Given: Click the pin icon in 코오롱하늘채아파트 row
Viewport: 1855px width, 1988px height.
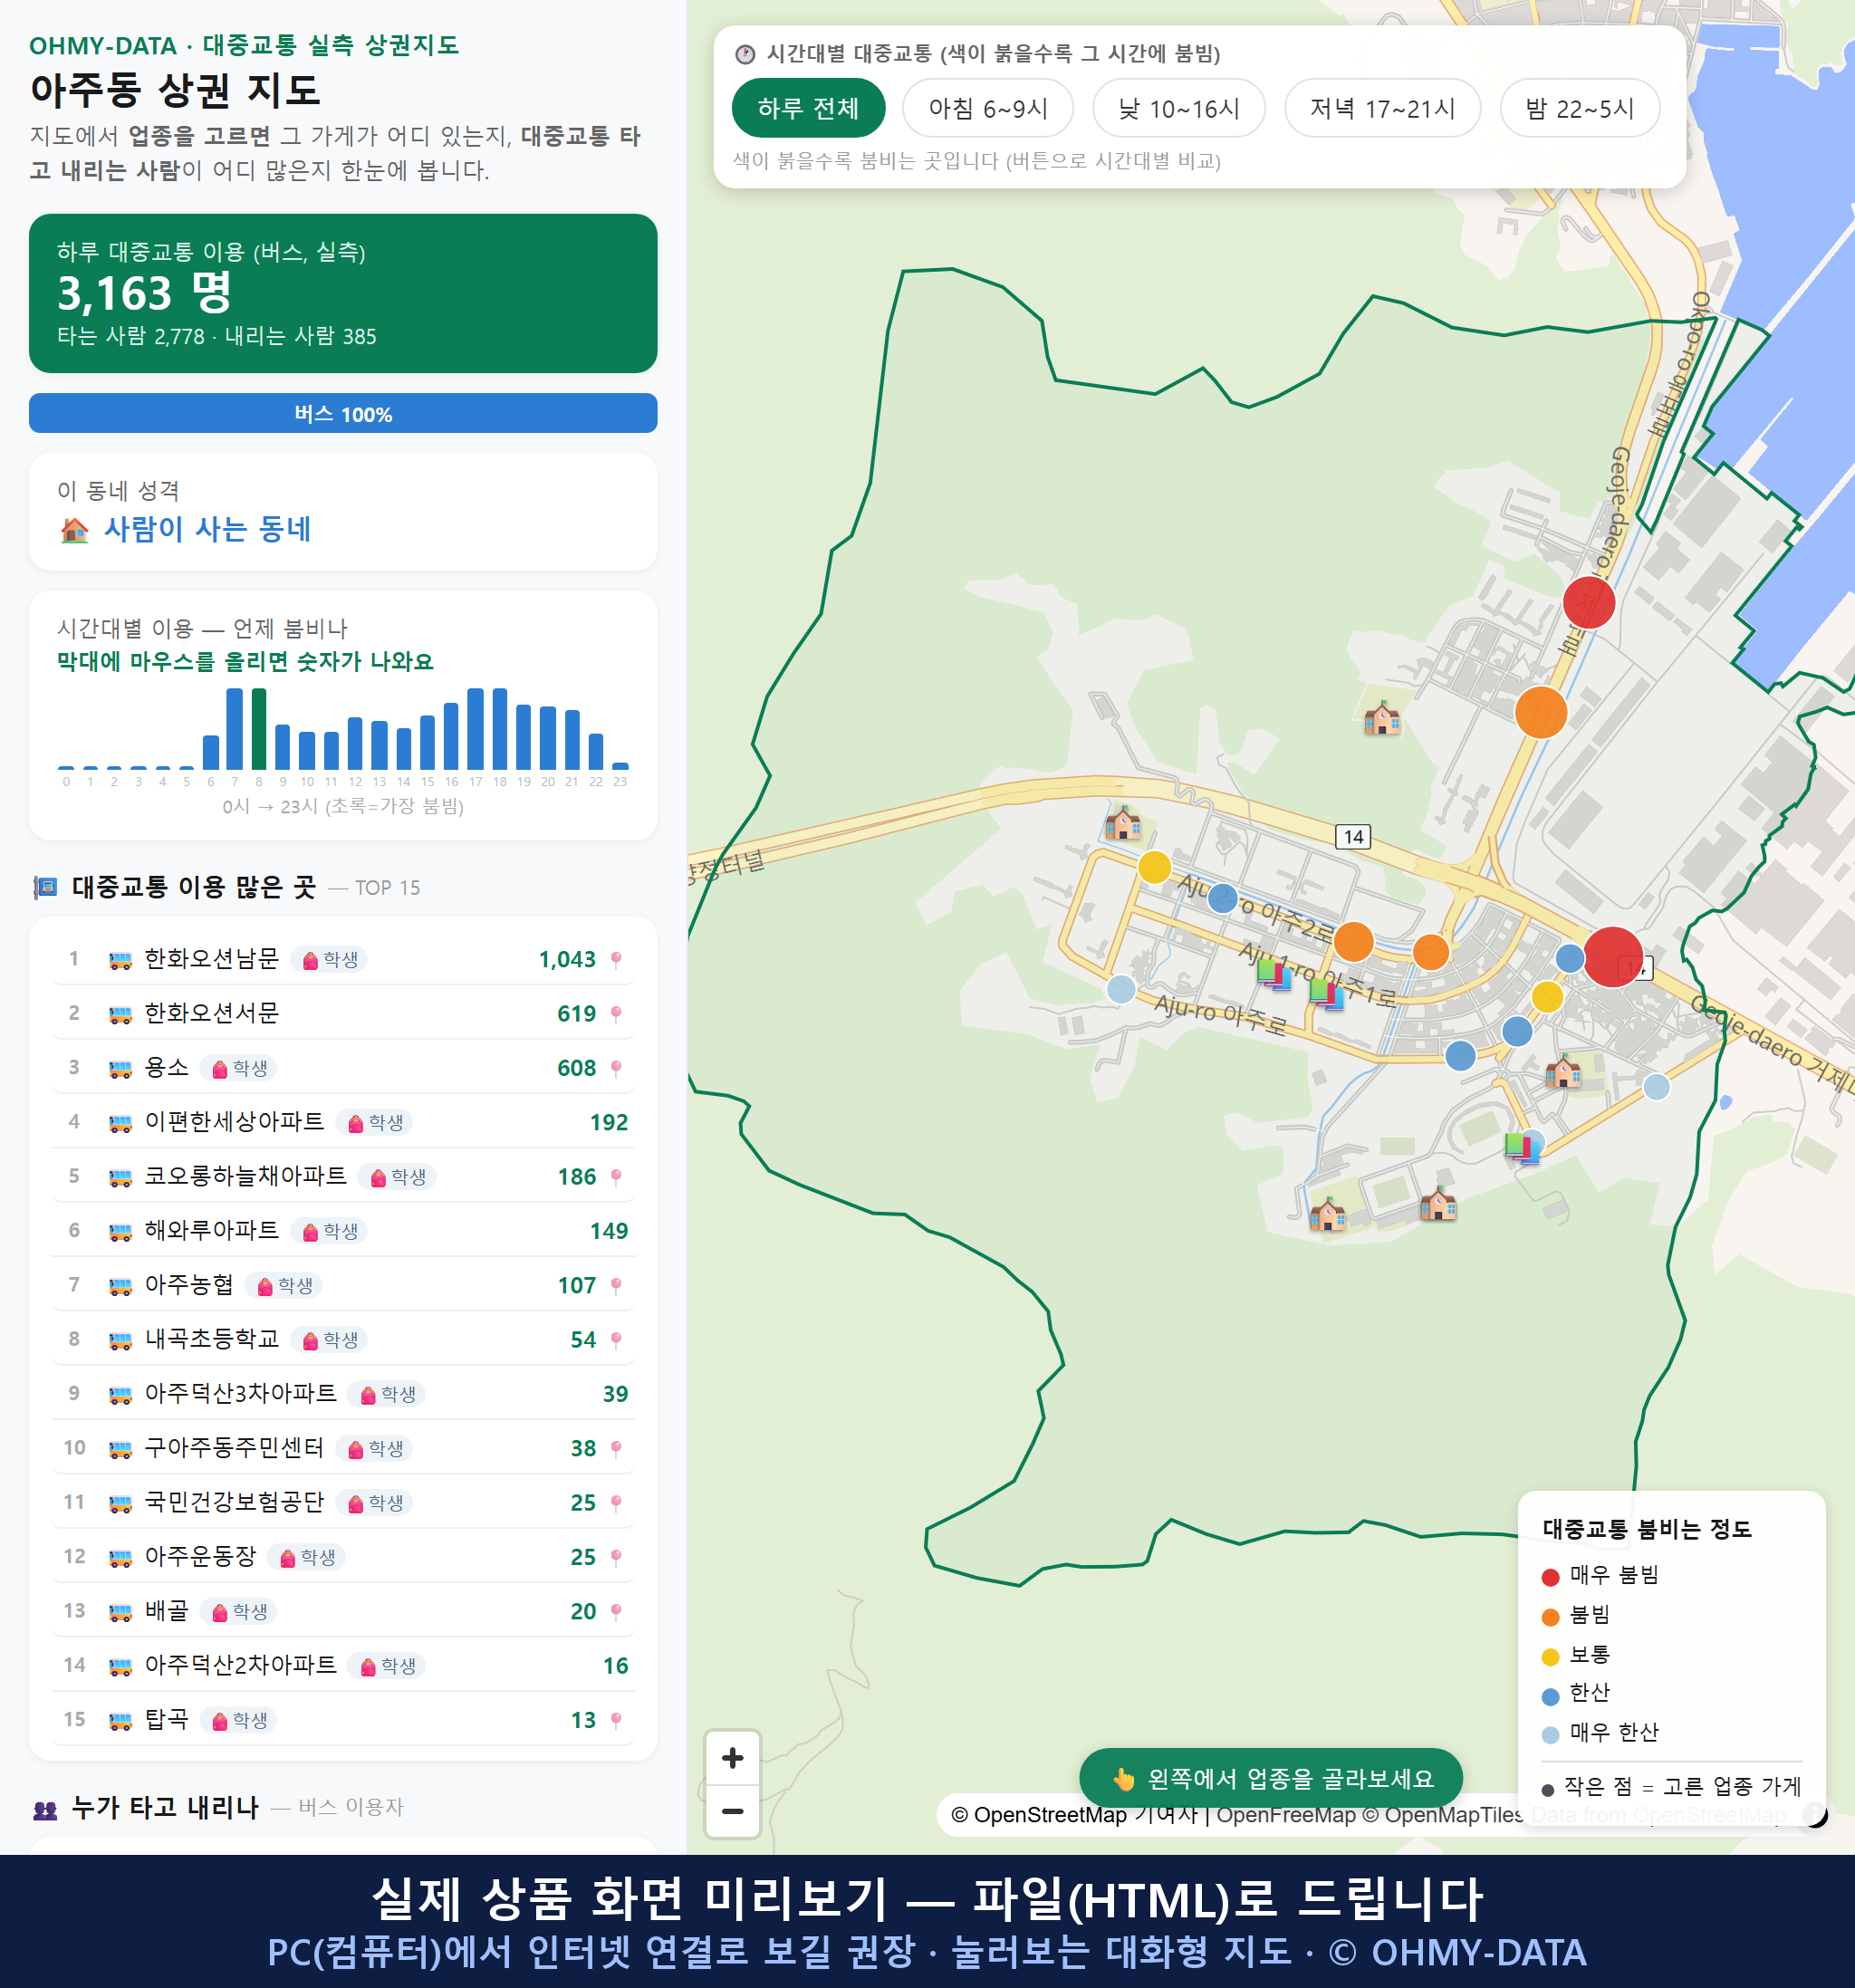Looking at the screenshot, I should pos(616,1177).
